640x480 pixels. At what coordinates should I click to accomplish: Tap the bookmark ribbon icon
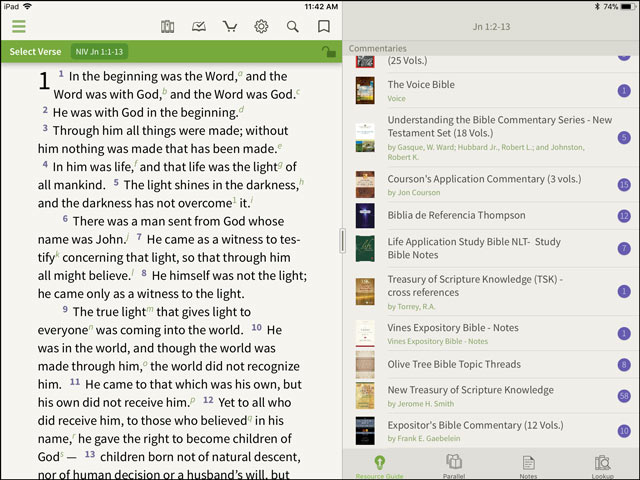(x=324, y=27)
